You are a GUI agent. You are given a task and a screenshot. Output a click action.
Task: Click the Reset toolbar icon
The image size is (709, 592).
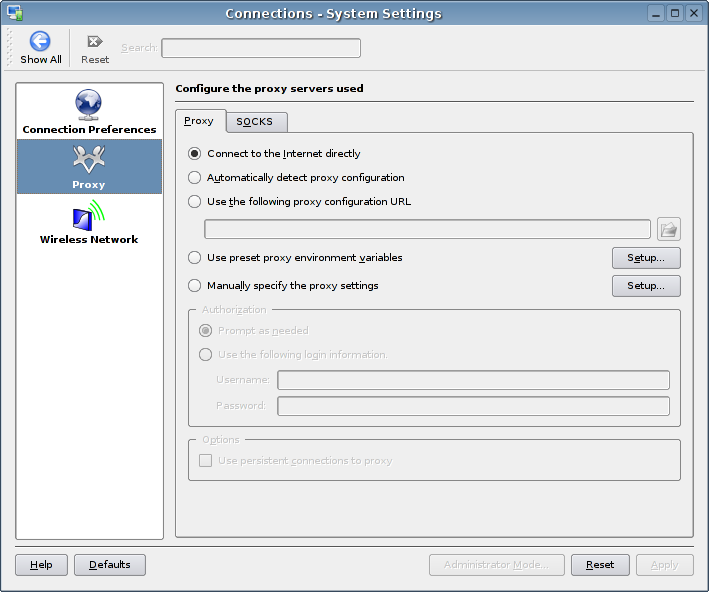click(x=95, y=41)
